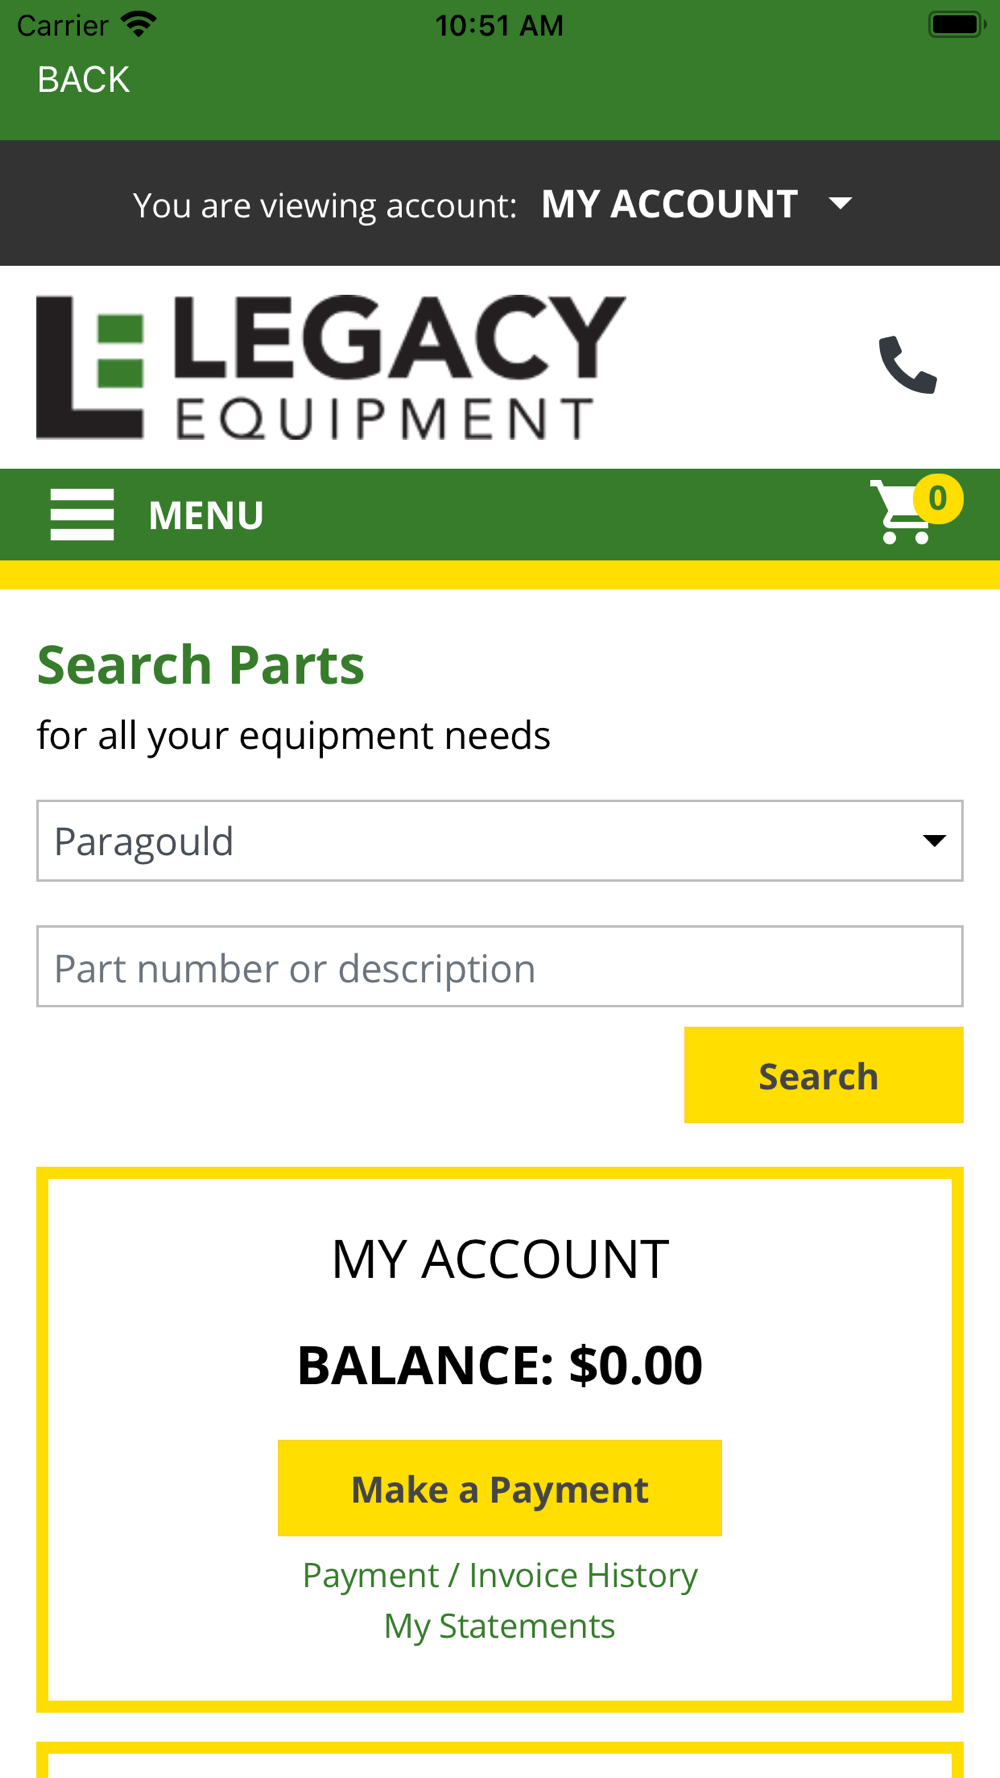Tap BACK in the top bar
The image size is (1000, 1778).
tap(84, 80)
